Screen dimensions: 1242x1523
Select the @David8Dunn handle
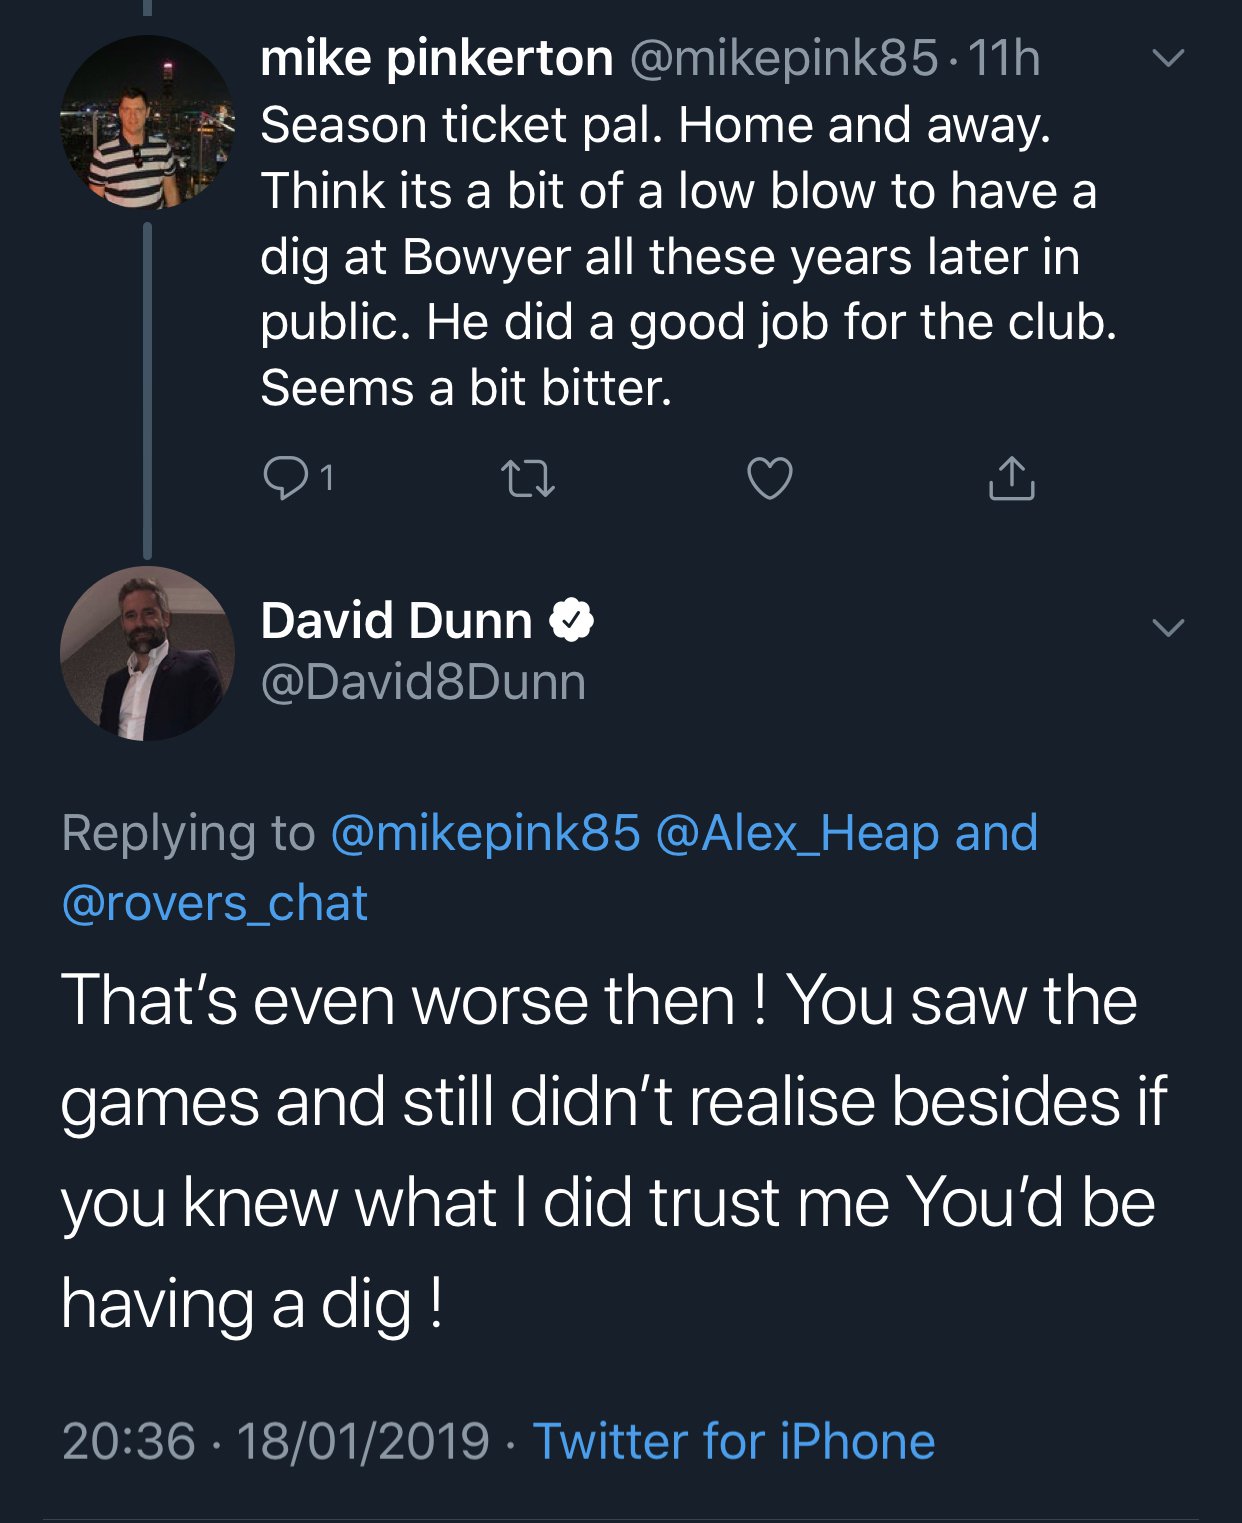point(423,682)
